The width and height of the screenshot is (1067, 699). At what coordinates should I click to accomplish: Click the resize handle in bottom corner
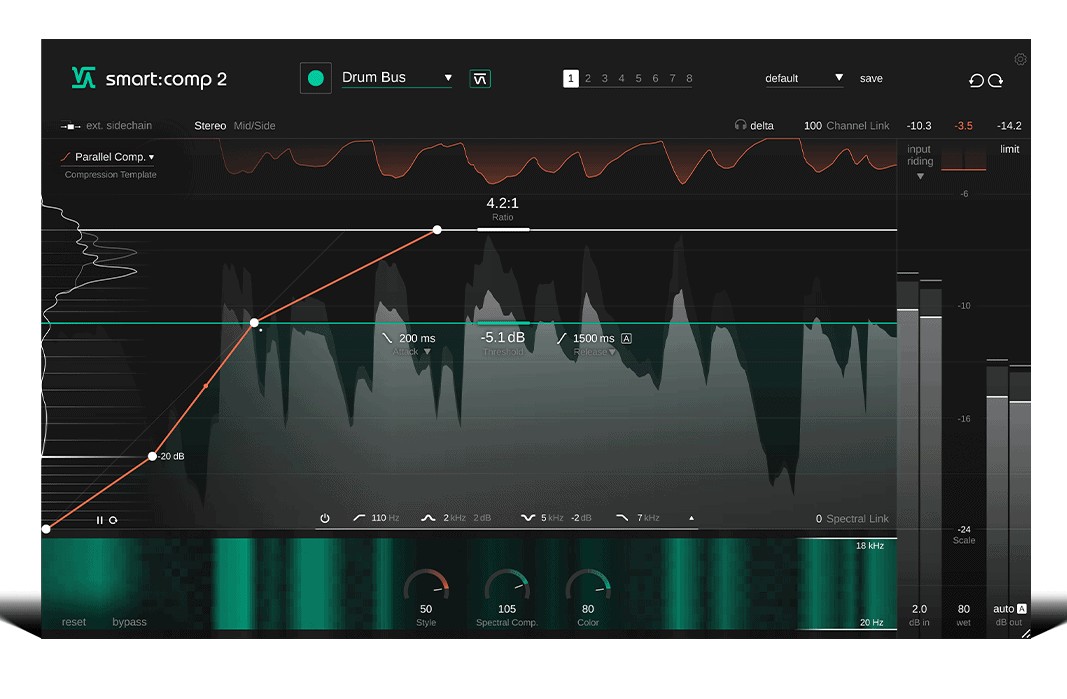click(1025, 634)
